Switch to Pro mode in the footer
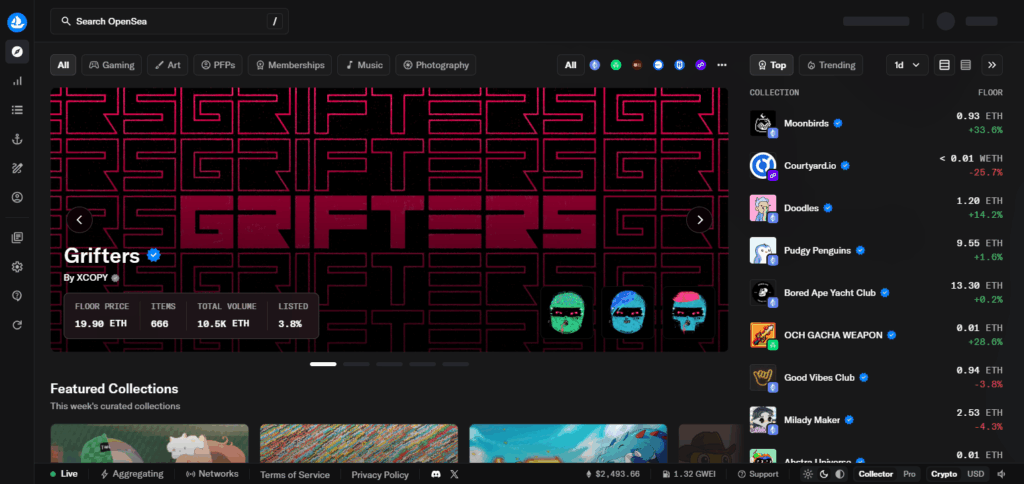This screenshot has height=484, width=1024. pyautogui.click(x=909, y=474)
